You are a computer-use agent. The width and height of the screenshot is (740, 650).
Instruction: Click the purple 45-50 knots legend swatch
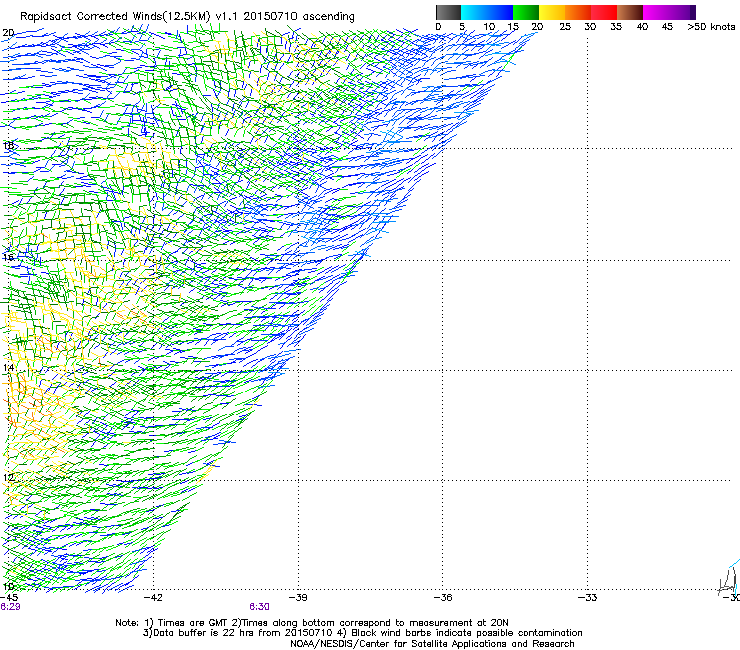(x=682, y=12)
